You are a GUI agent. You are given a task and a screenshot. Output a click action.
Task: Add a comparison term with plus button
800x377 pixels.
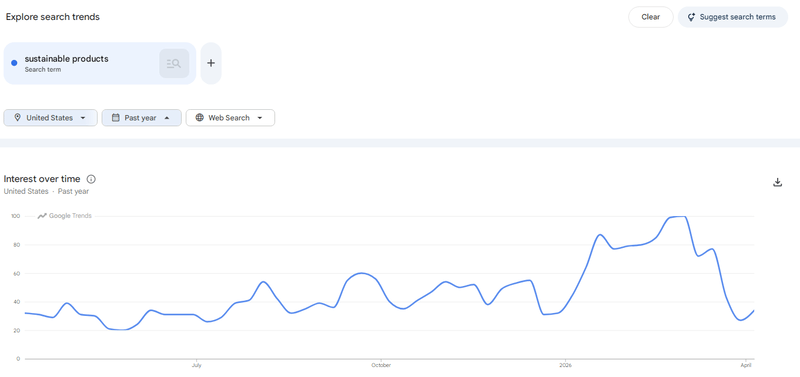click(211, 63)
